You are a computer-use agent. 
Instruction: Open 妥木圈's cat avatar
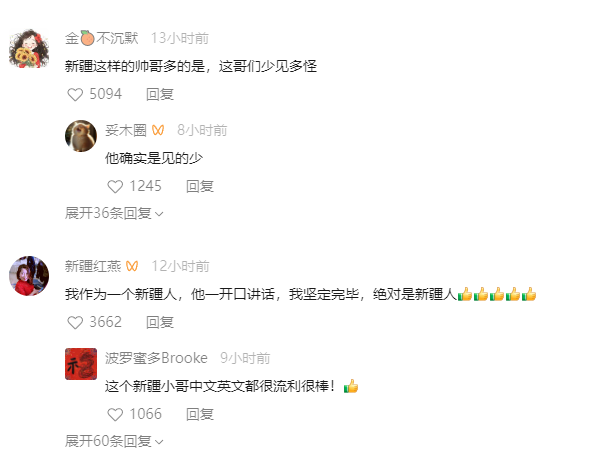pos(81,136)
